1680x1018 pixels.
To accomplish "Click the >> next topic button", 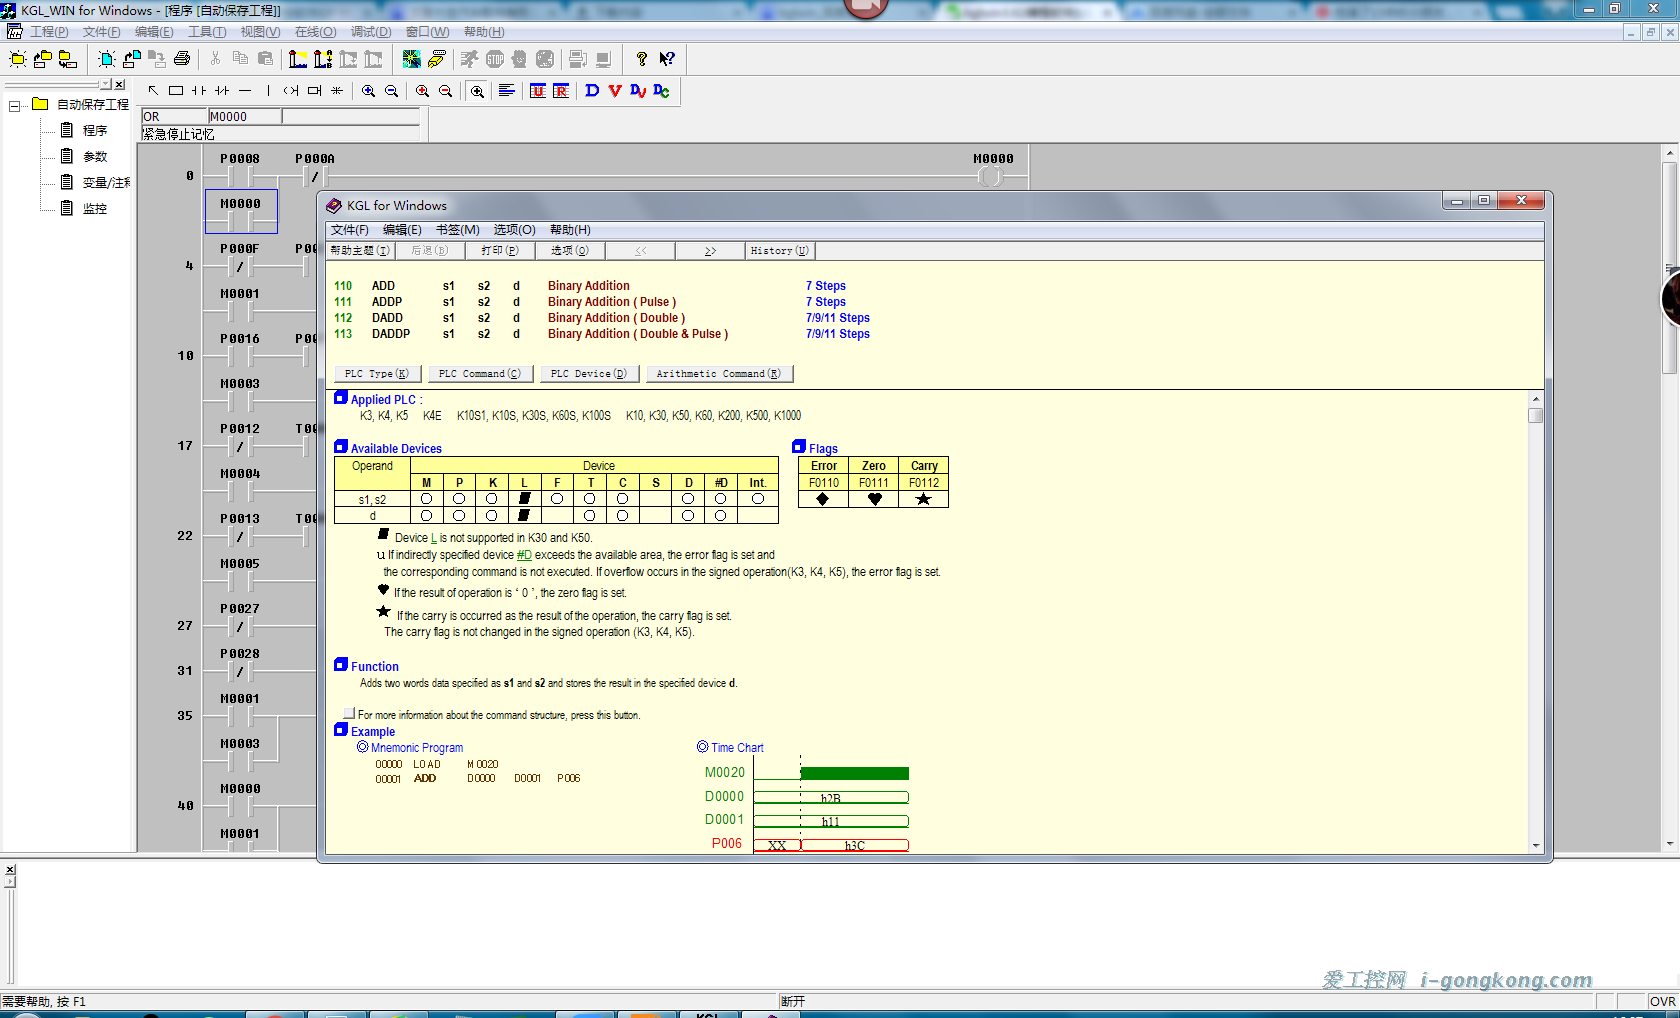I will (710, 251).
